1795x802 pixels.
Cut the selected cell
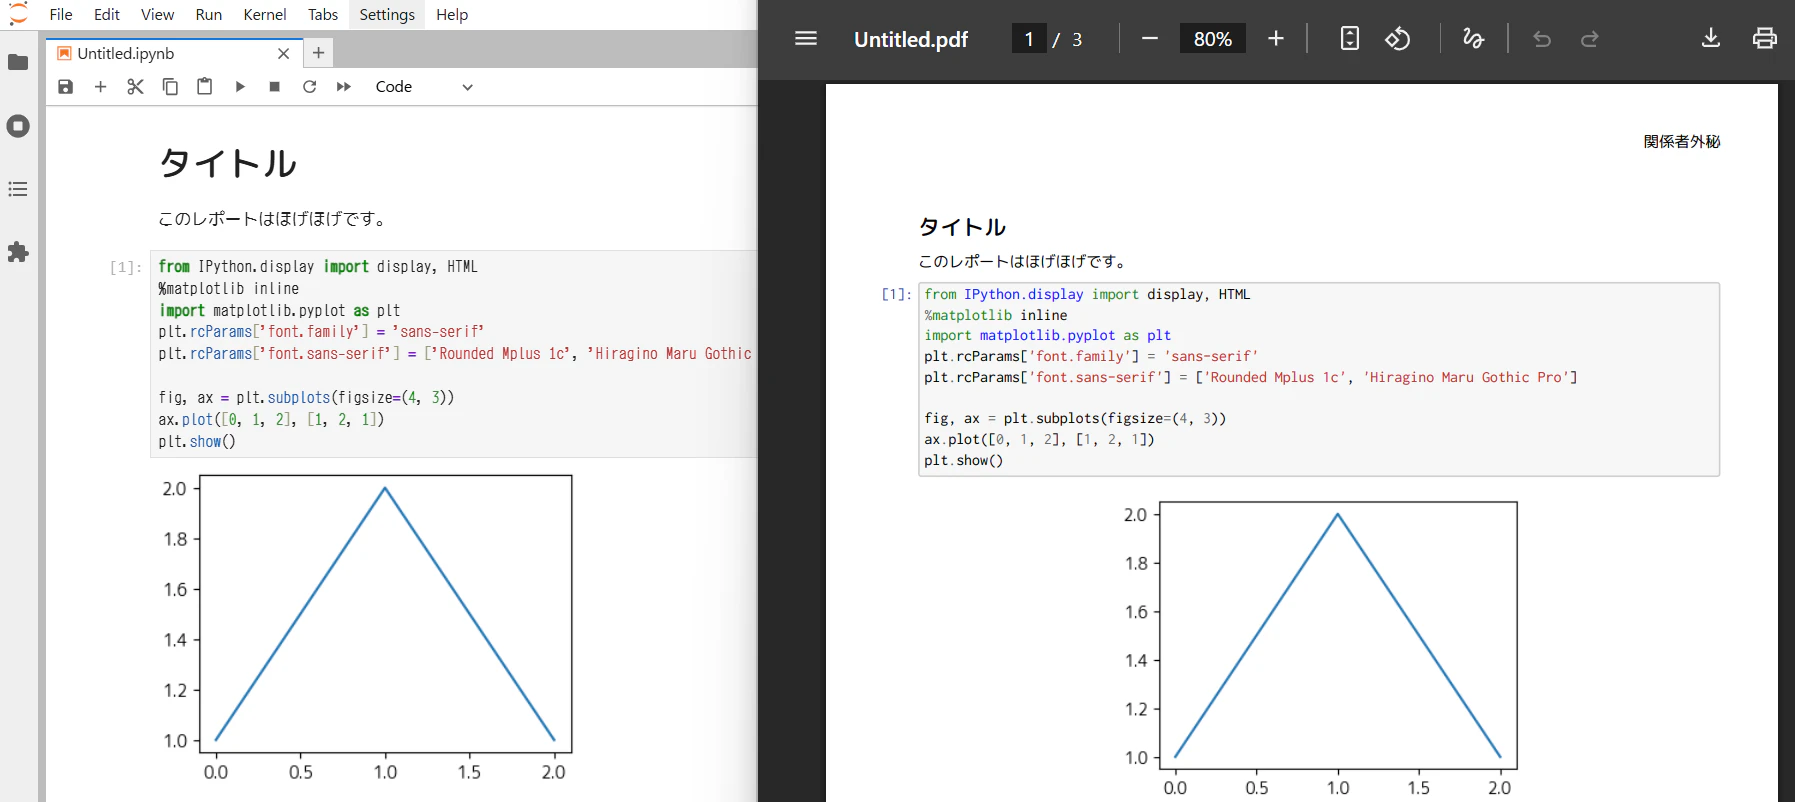click(x=135, y=87)
